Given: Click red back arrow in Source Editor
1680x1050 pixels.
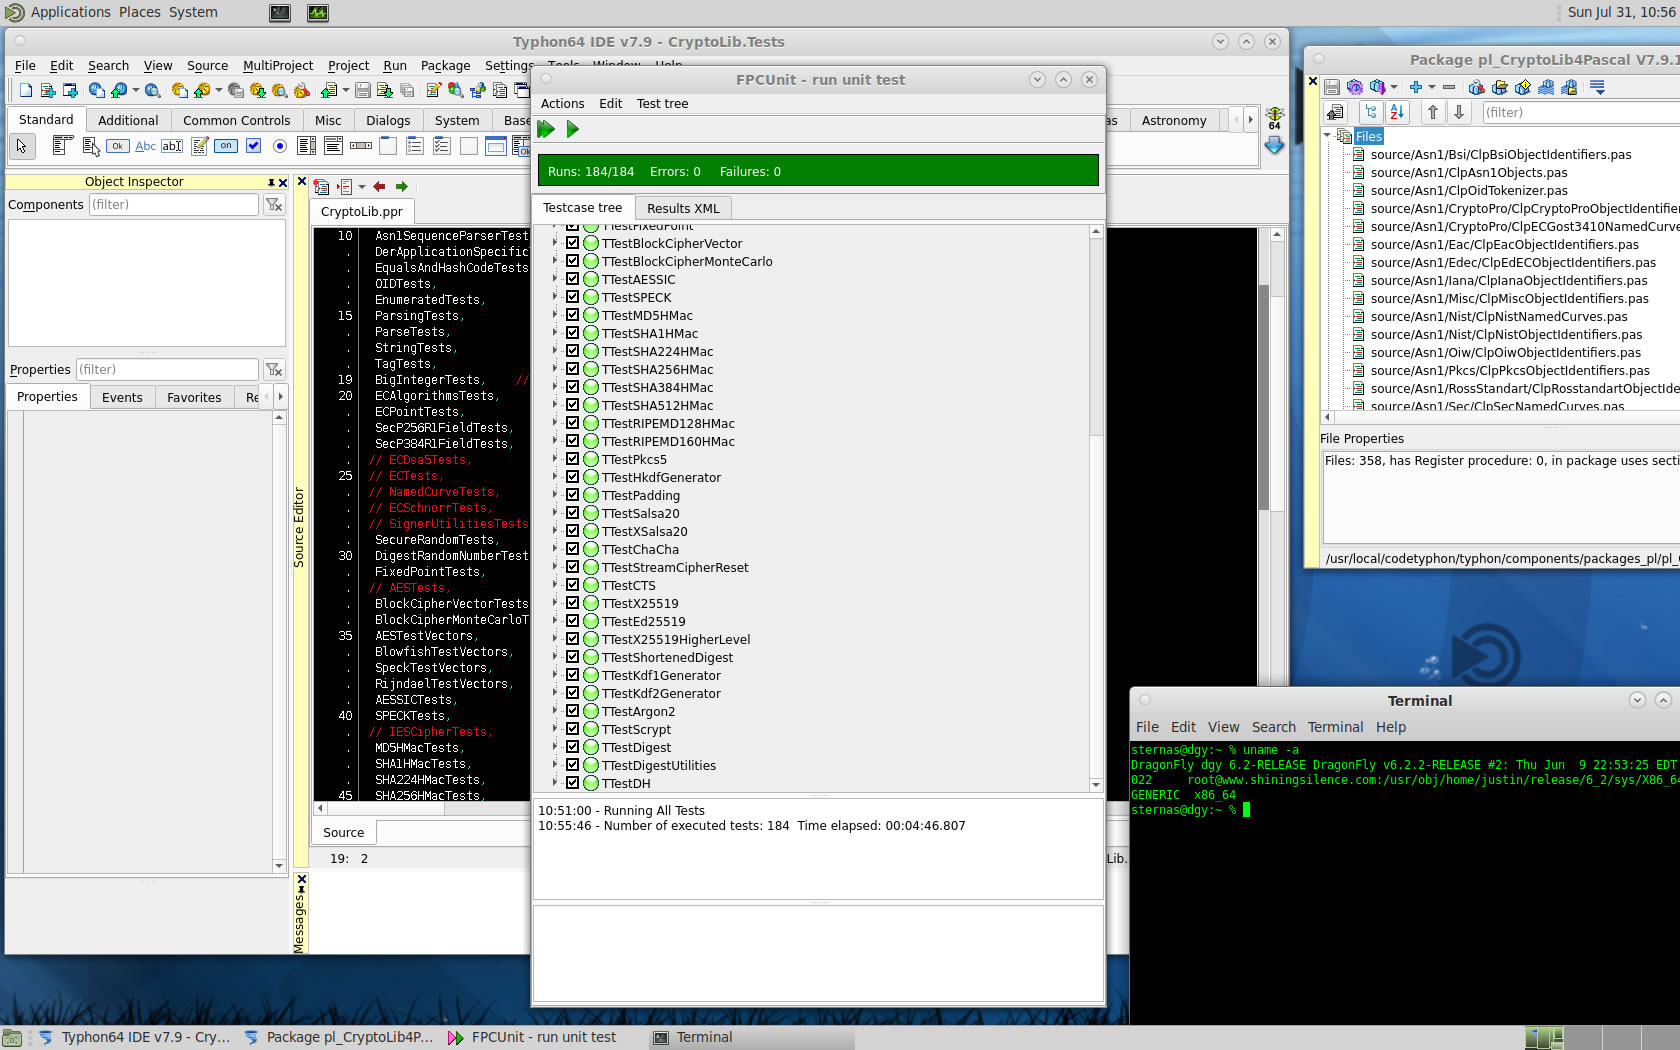Looking at the screenshot, I should (379, 187).
